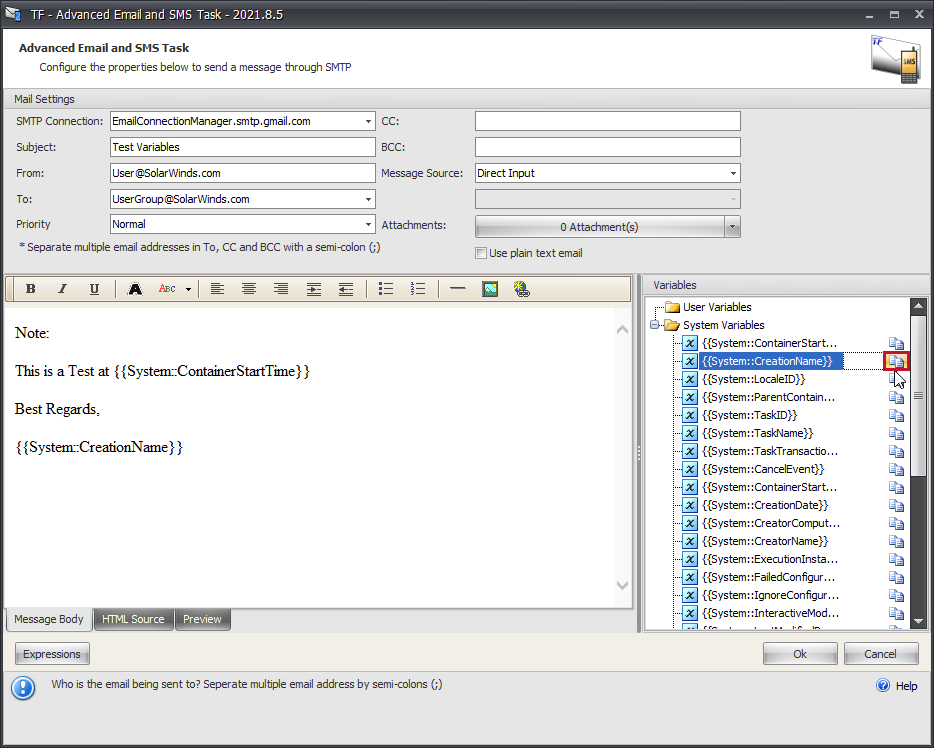
Task: Enable the 'Use plain text email' checkbox
Action: click(480, 252)
